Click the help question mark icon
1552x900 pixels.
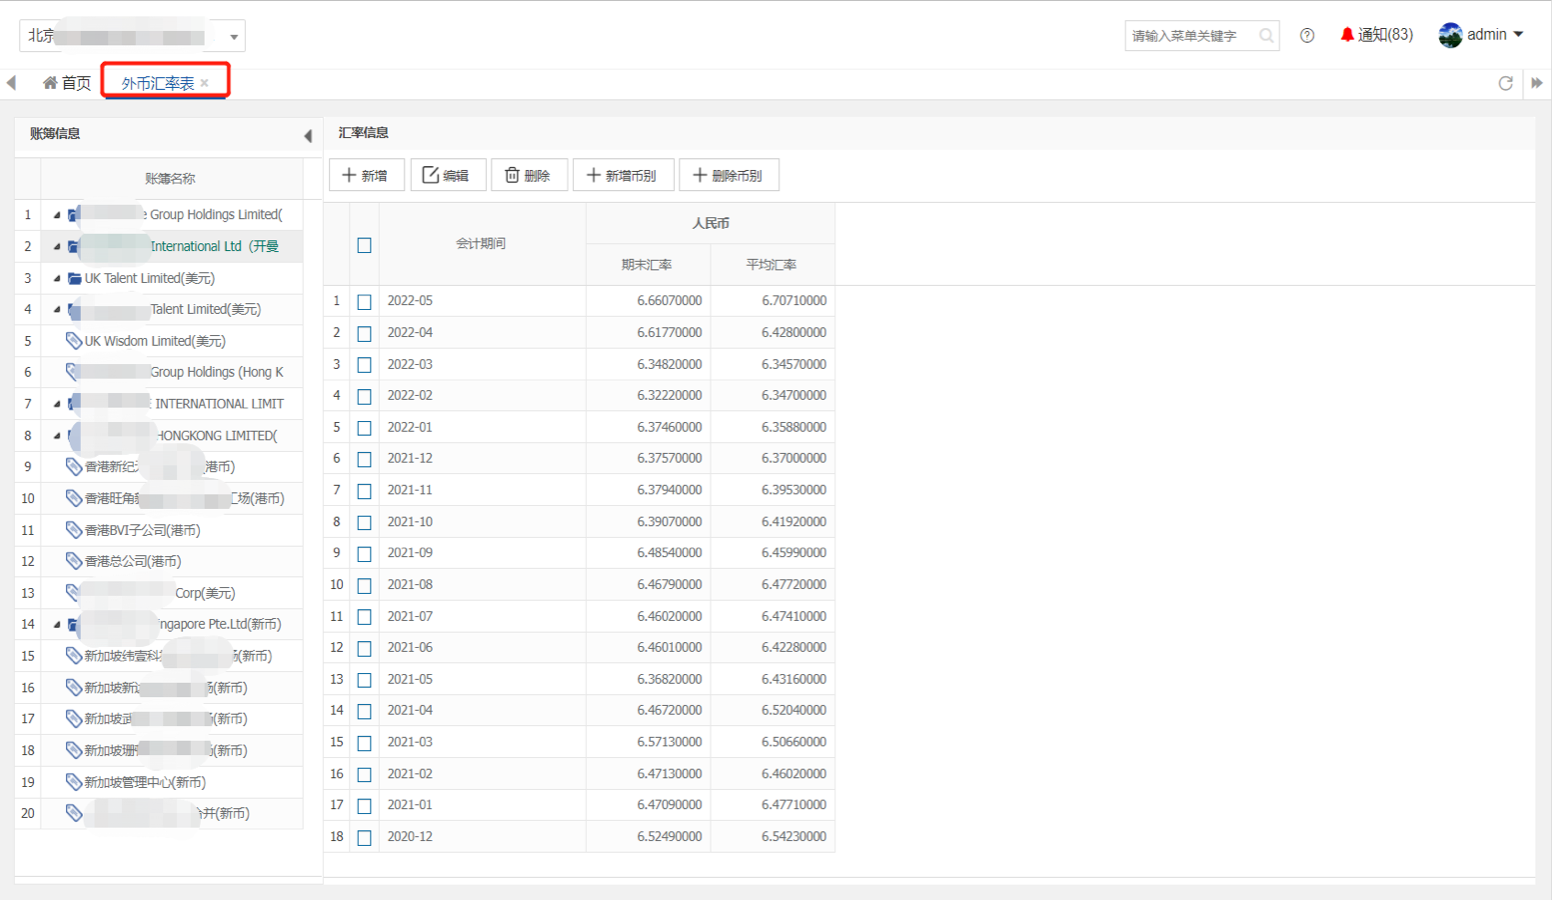pyautogui.click(x=1307, y=35)
